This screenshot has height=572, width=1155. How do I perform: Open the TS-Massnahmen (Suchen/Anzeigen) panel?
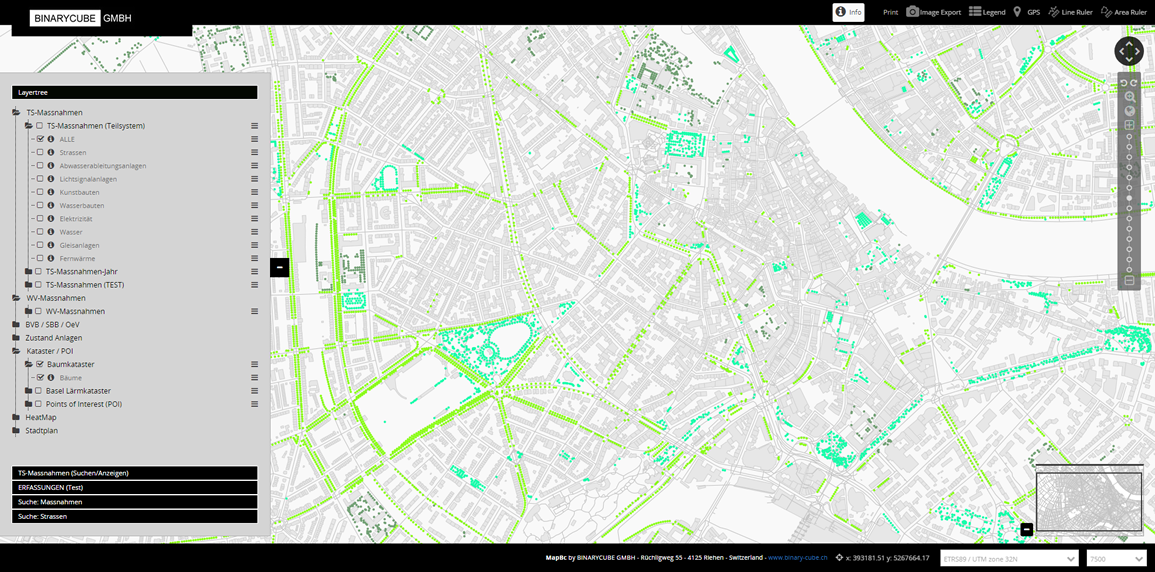pos(134,472)
